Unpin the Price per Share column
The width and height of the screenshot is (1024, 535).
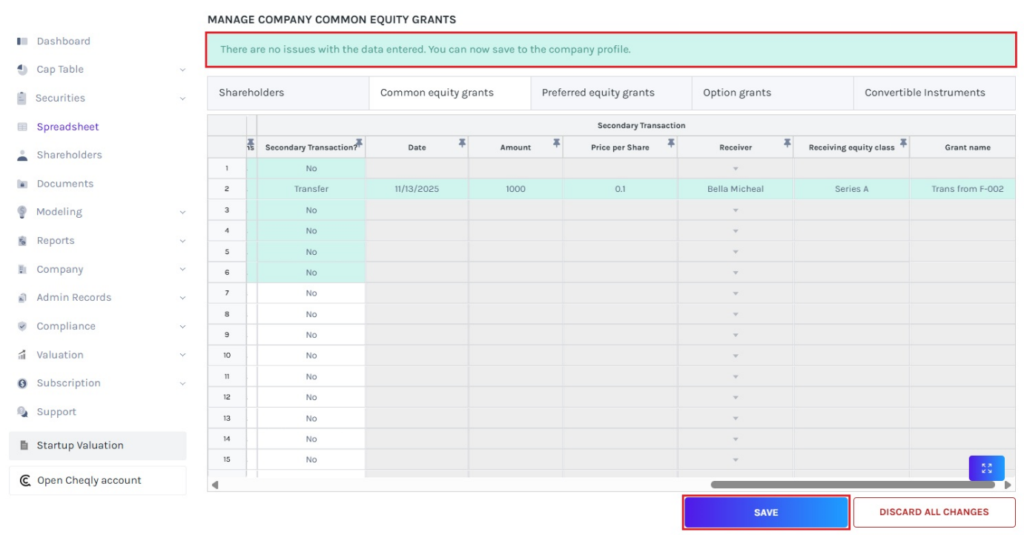pos(669,144)
